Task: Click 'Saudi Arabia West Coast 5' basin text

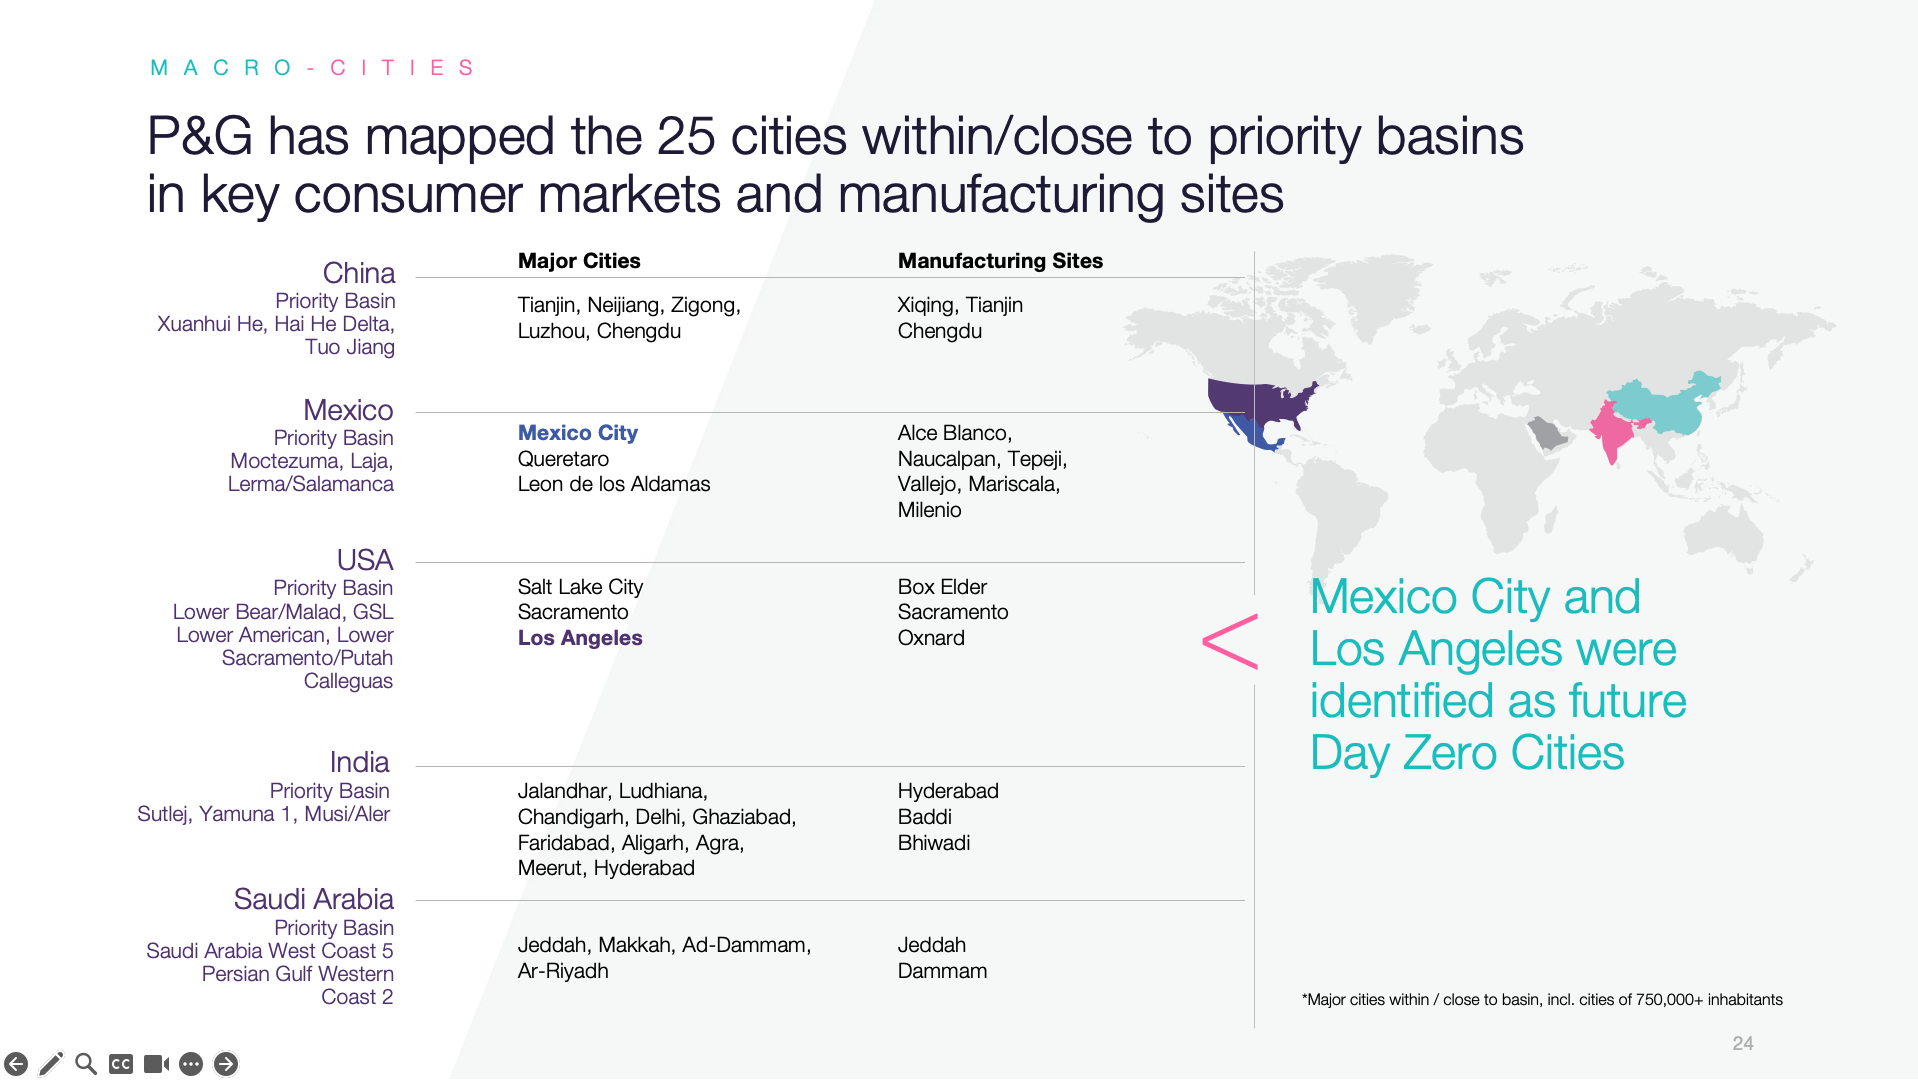Action: coord(270,951)
